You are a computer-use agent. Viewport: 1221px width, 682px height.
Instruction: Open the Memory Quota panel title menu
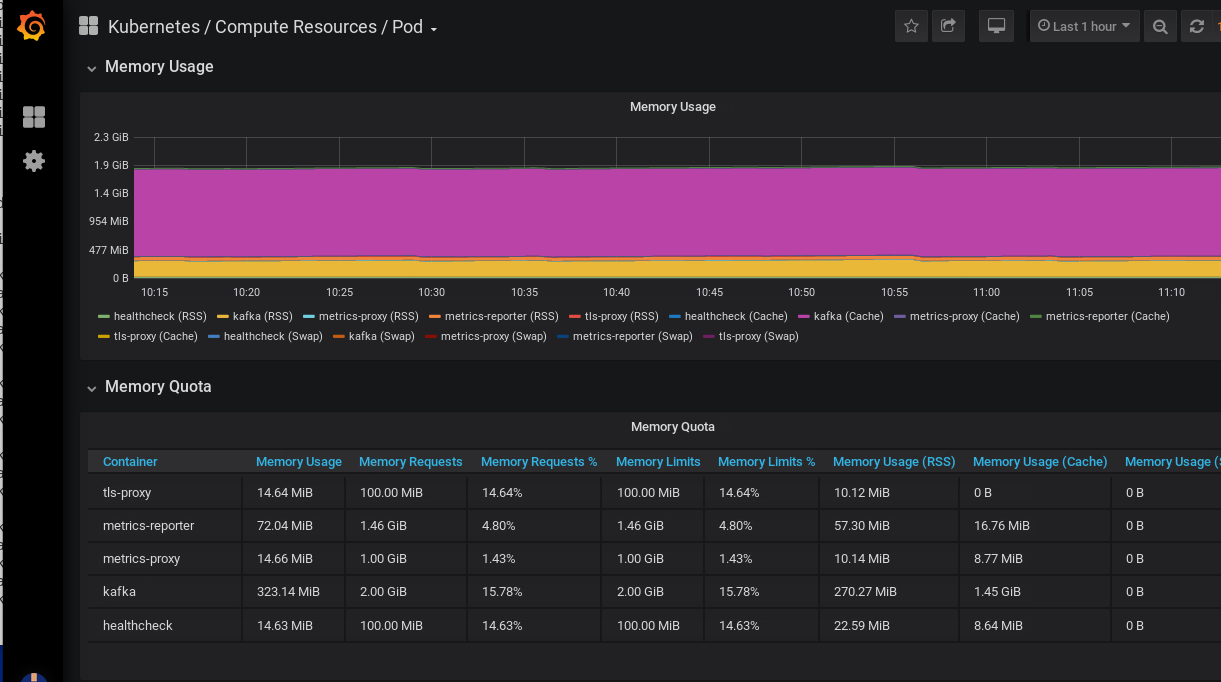(x=672, y=427)
